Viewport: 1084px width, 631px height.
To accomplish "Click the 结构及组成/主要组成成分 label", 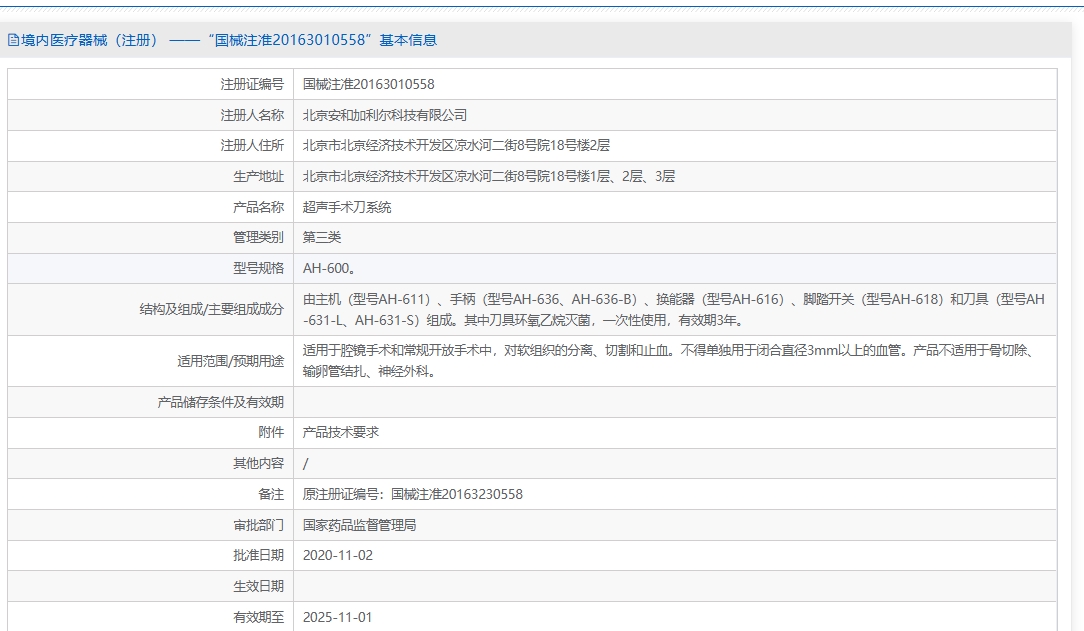I will click(x=212, y=310).
